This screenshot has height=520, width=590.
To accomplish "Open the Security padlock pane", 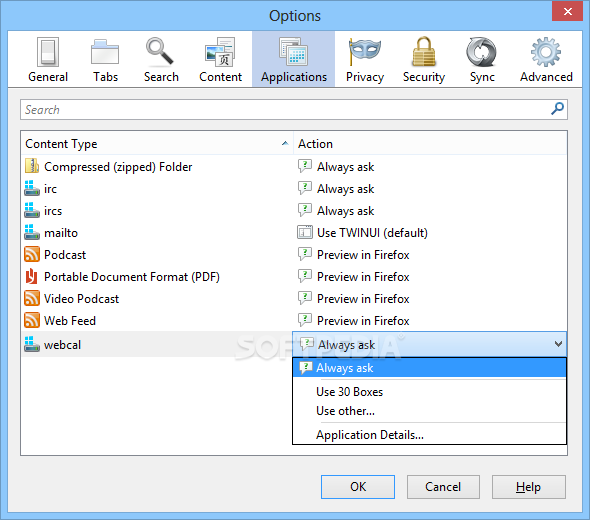I will tap(424, 59).
